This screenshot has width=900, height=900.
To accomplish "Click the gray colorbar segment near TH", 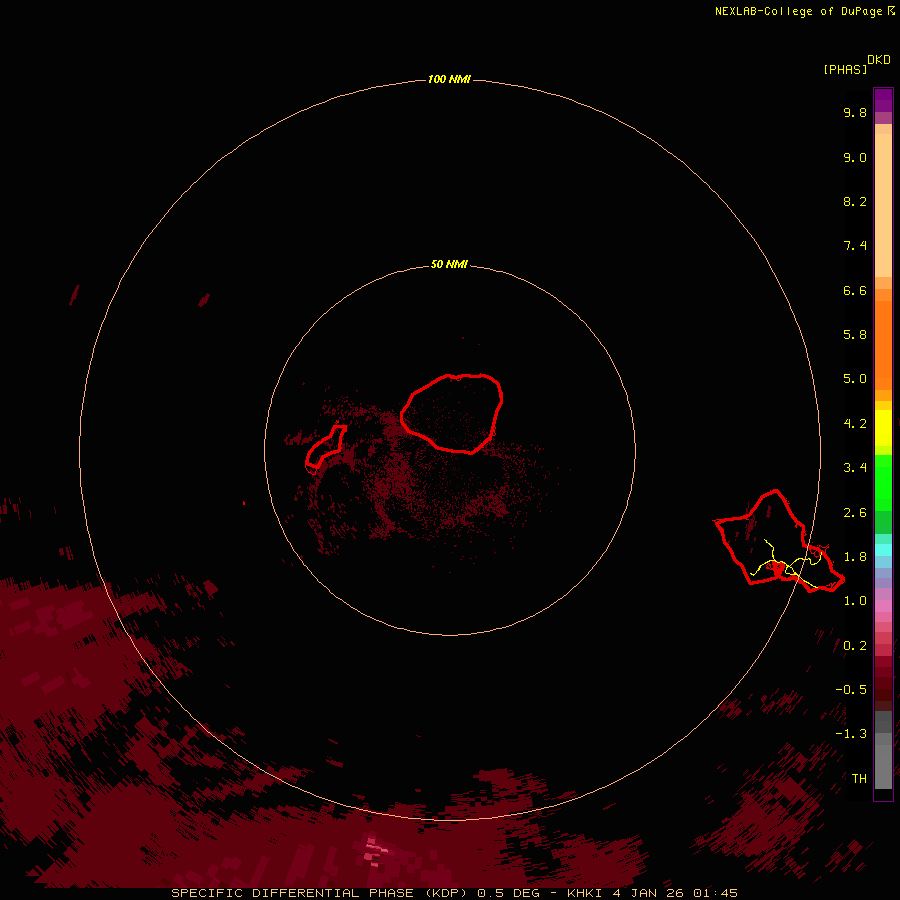I will pos(883,766).
